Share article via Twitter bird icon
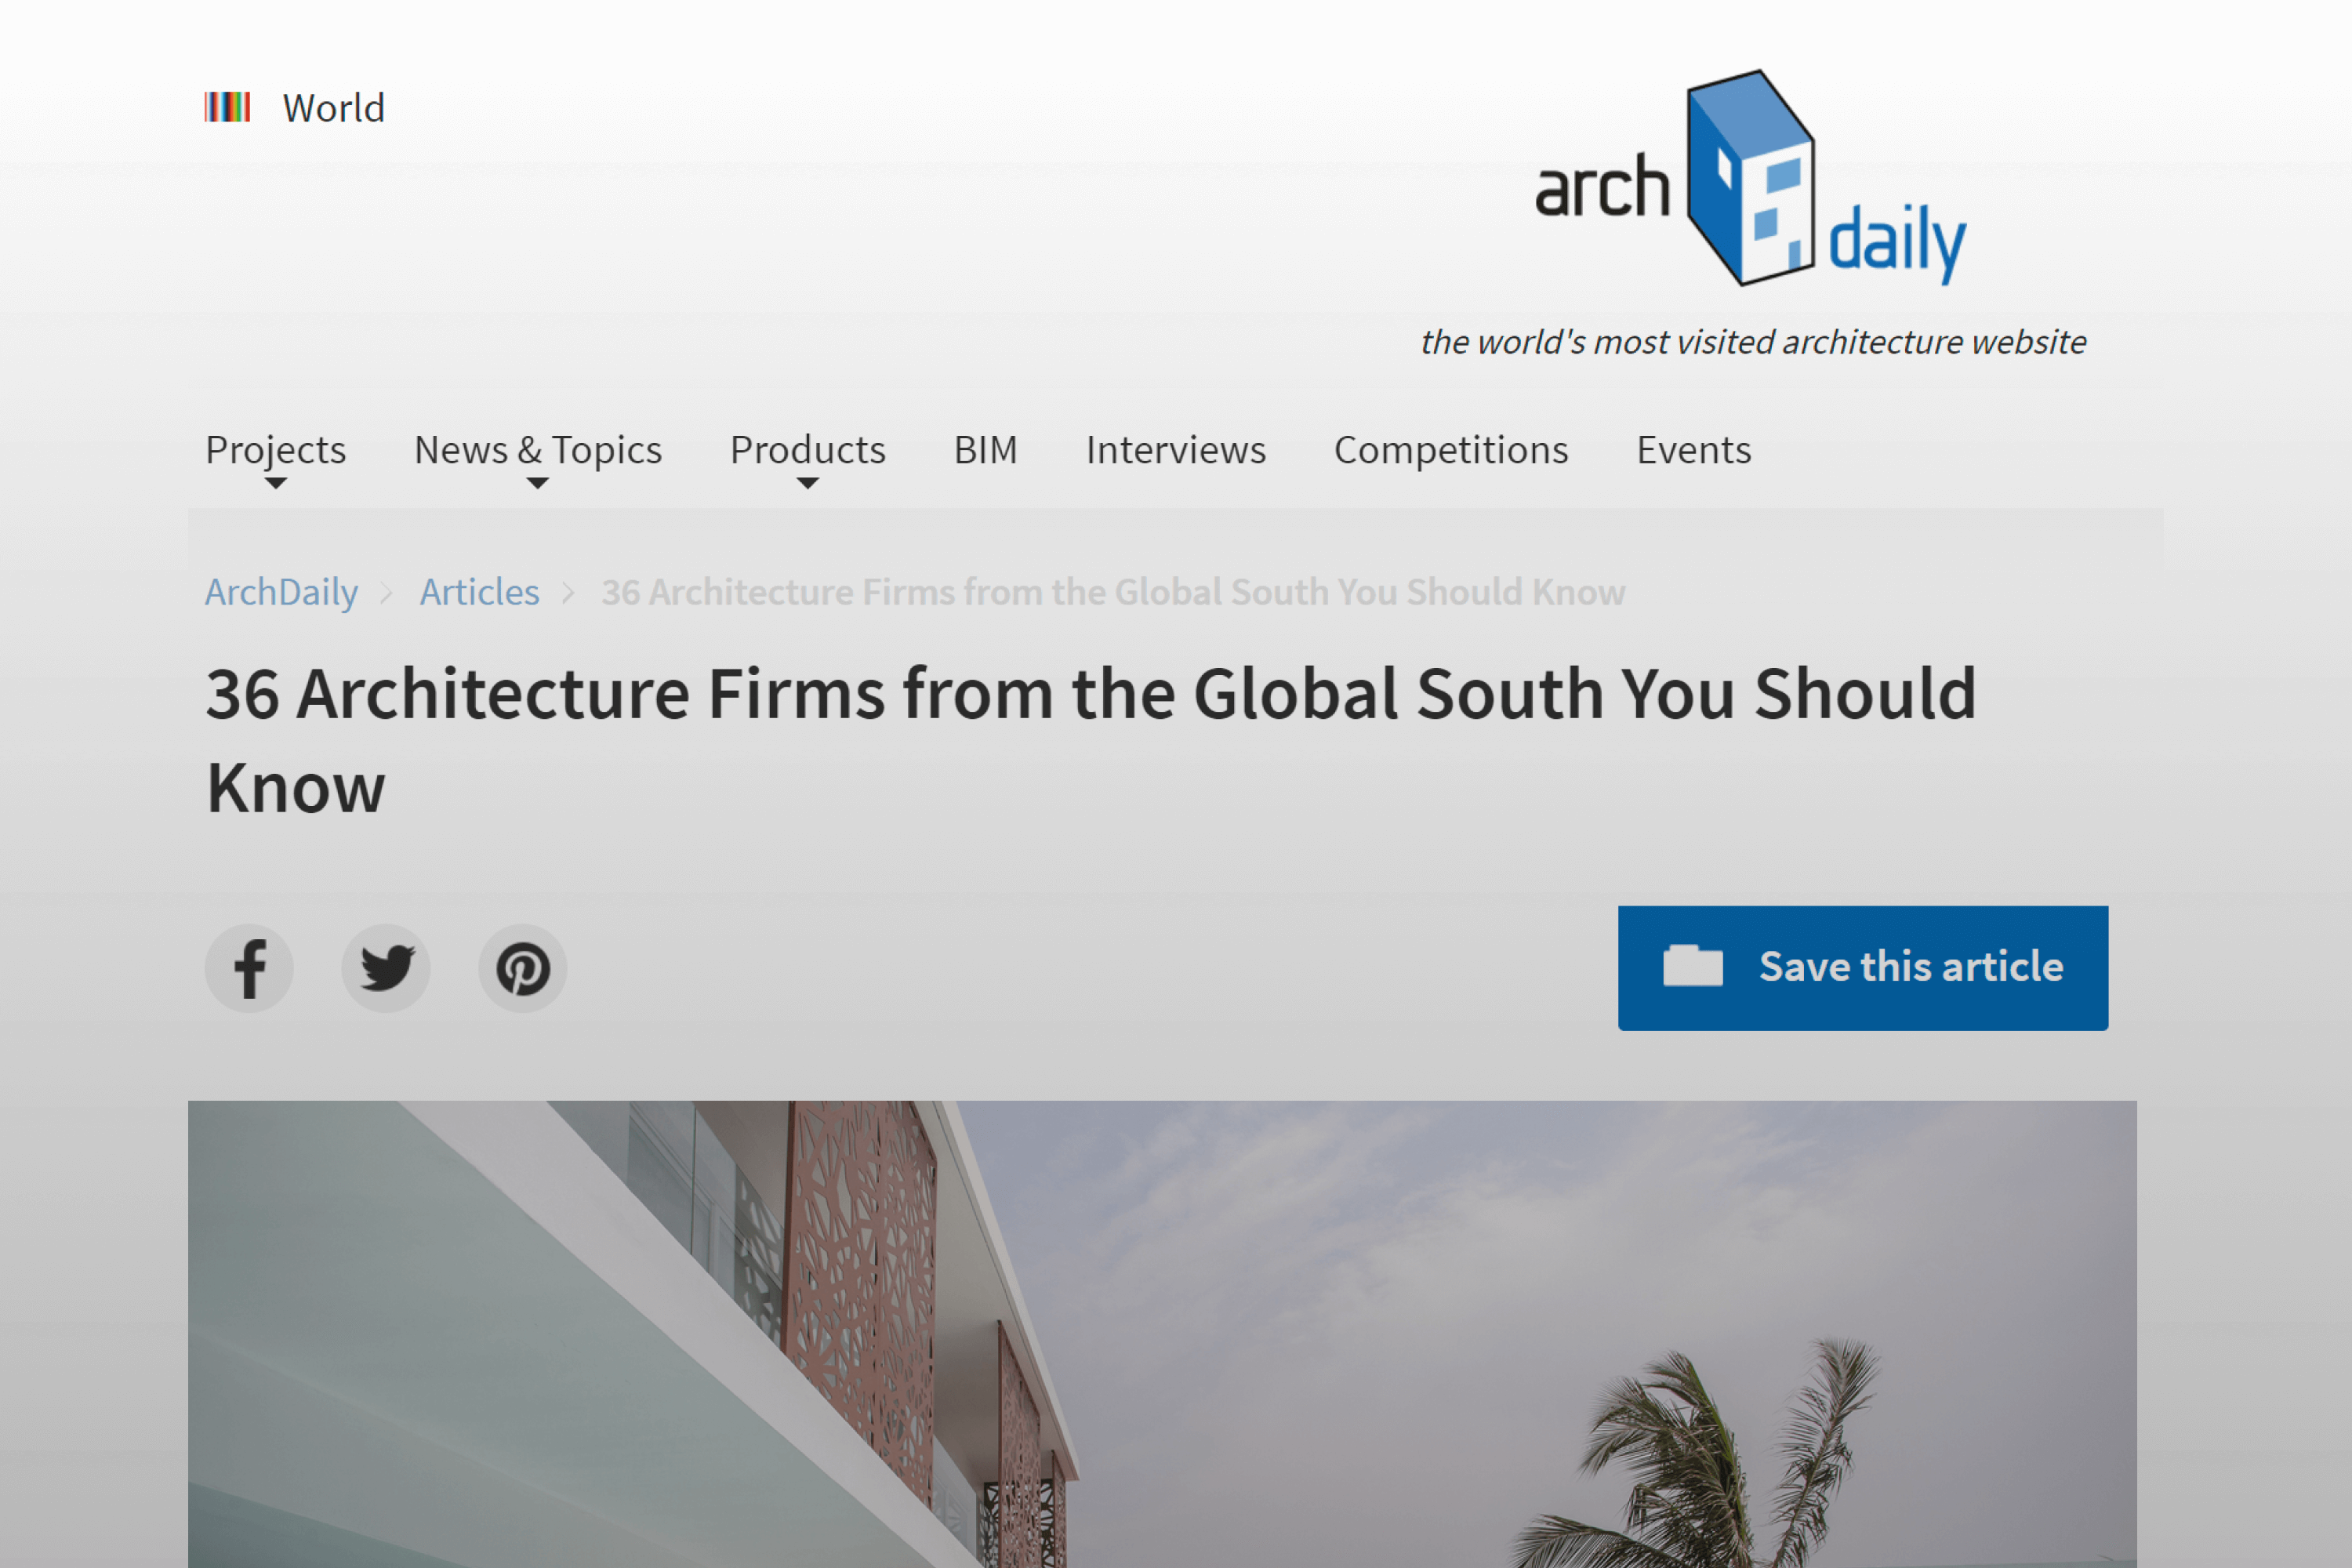This screenshot has height=1568, width=2352. coord(386,968)
